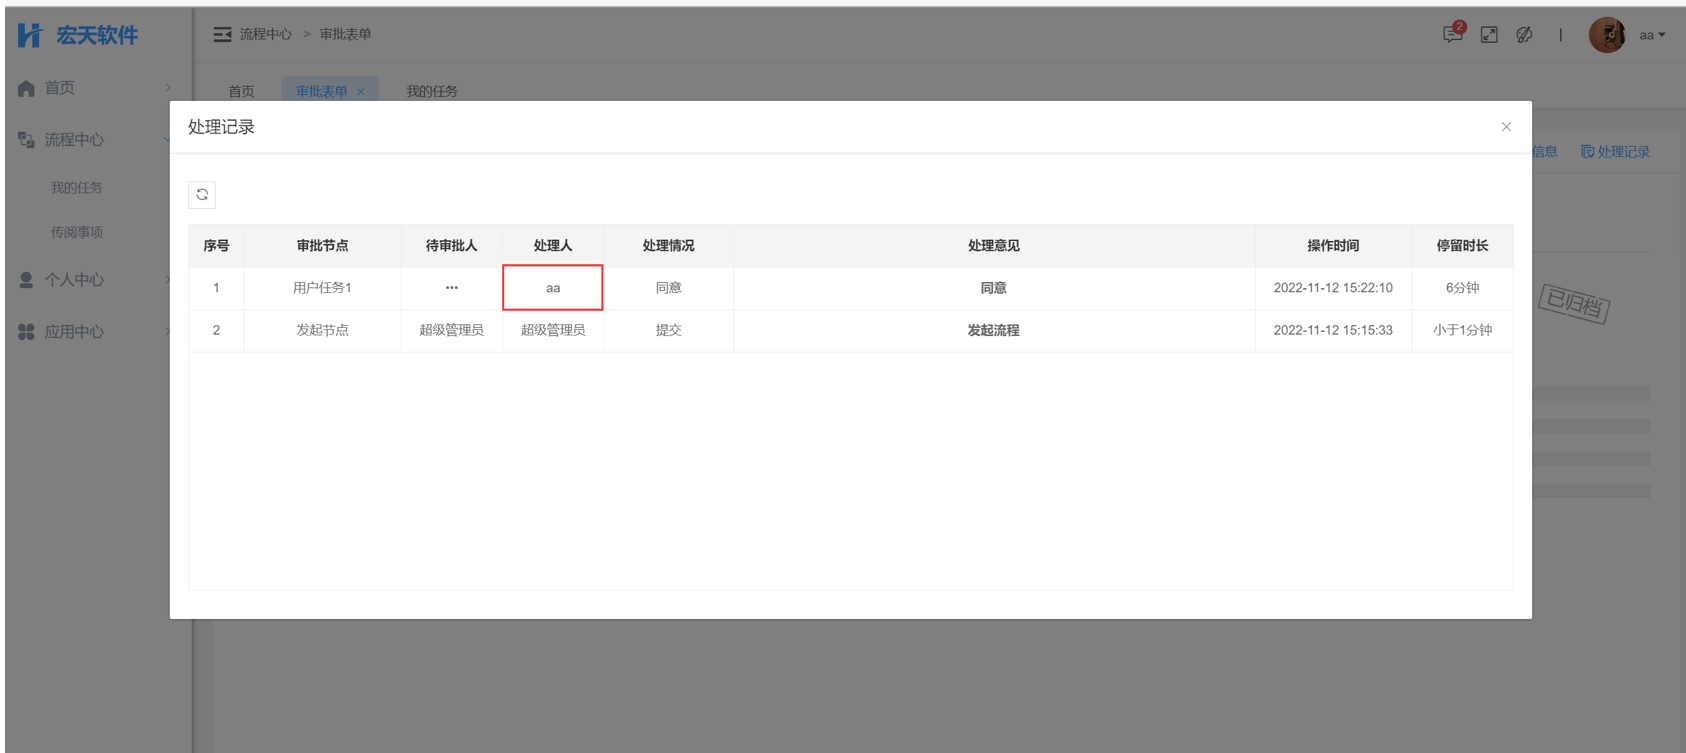Click the 待审批人 column header

[x=451, y=246]
